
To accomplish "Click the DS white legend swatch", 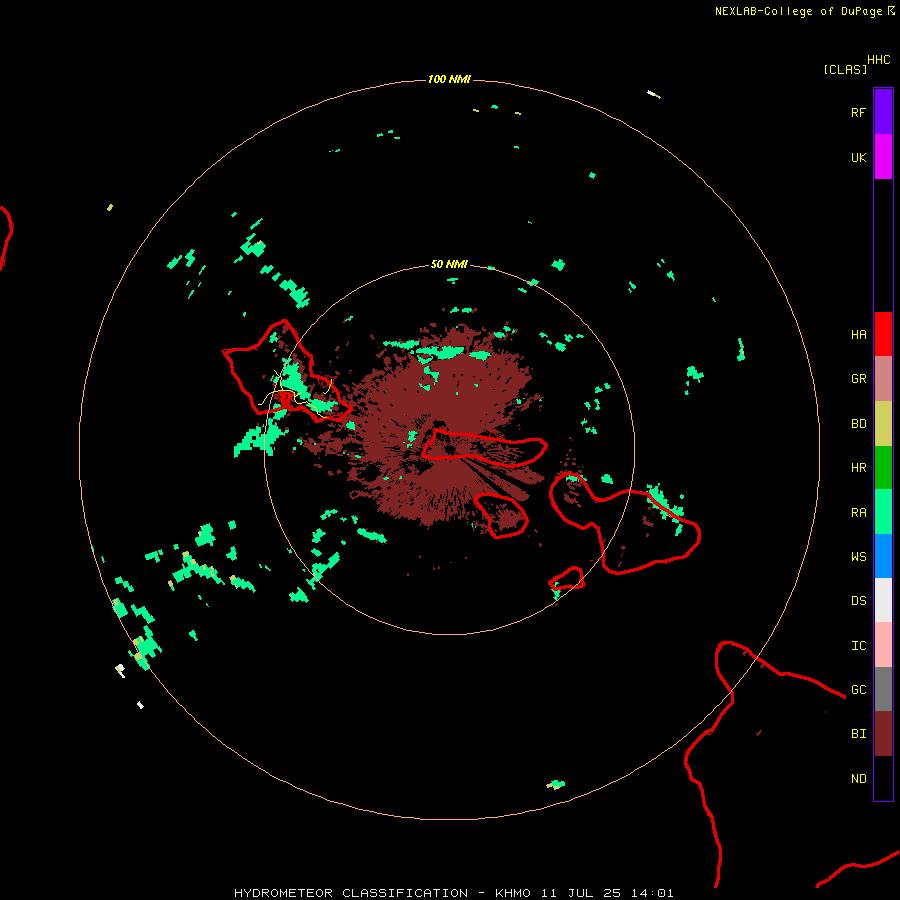I will tap(883, 600).
